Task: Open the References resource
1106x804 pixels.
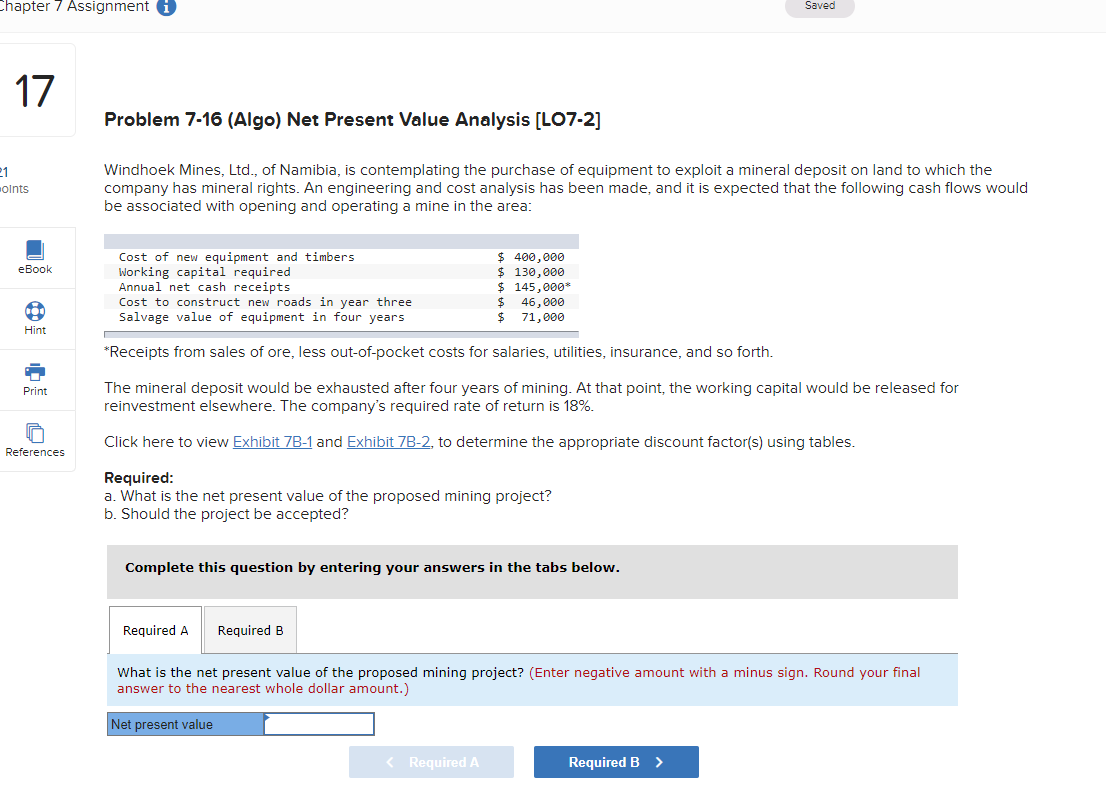Action: point(36,441)
